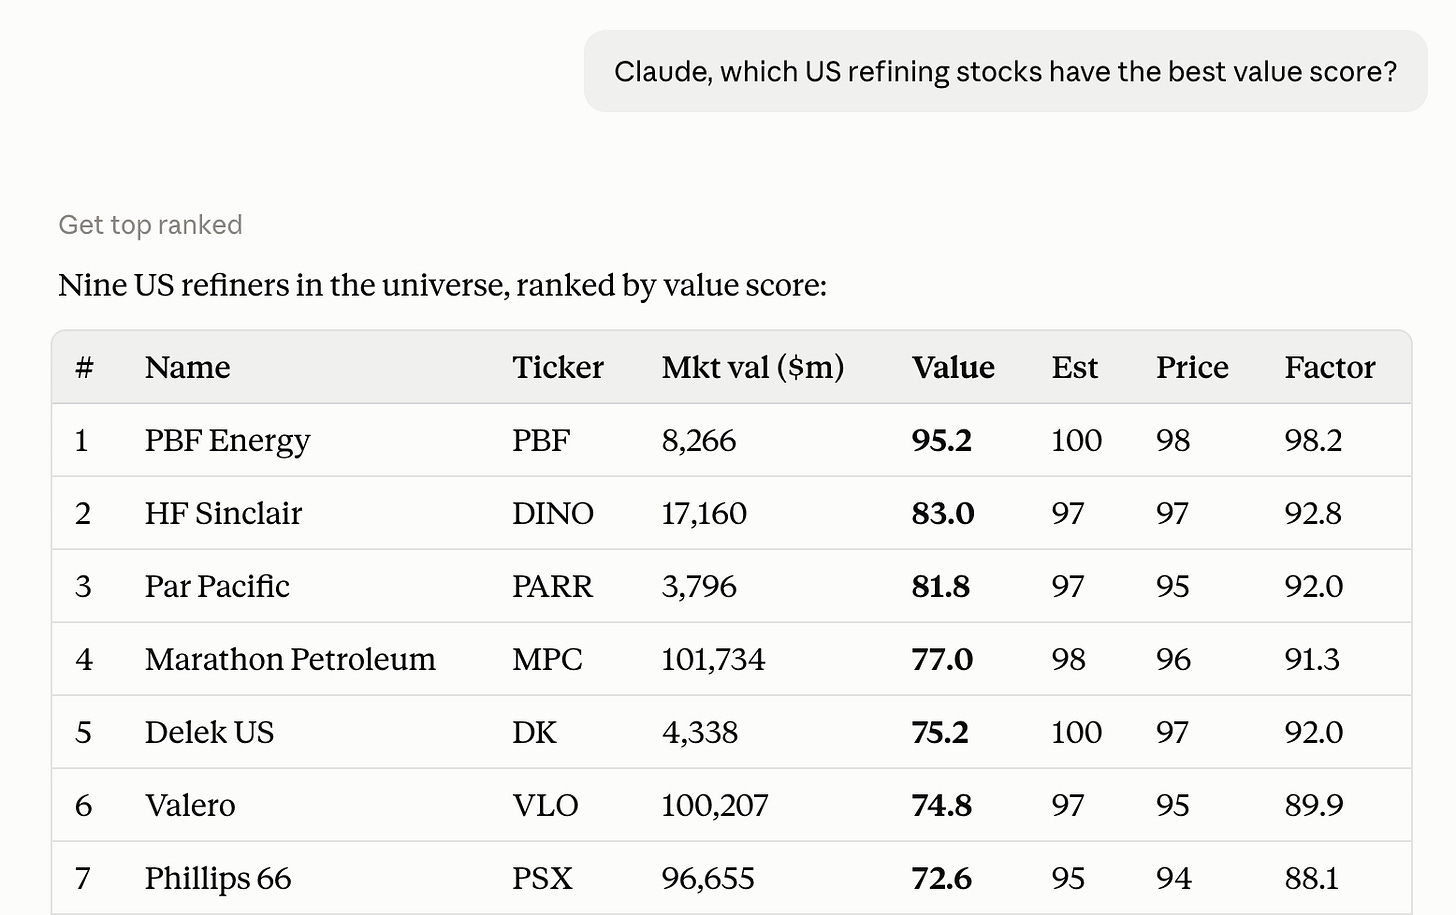Click the DK ticker cell
The width and height of the screenshot is (1456, 915).
pyautogui.click(x=534, y=732)
